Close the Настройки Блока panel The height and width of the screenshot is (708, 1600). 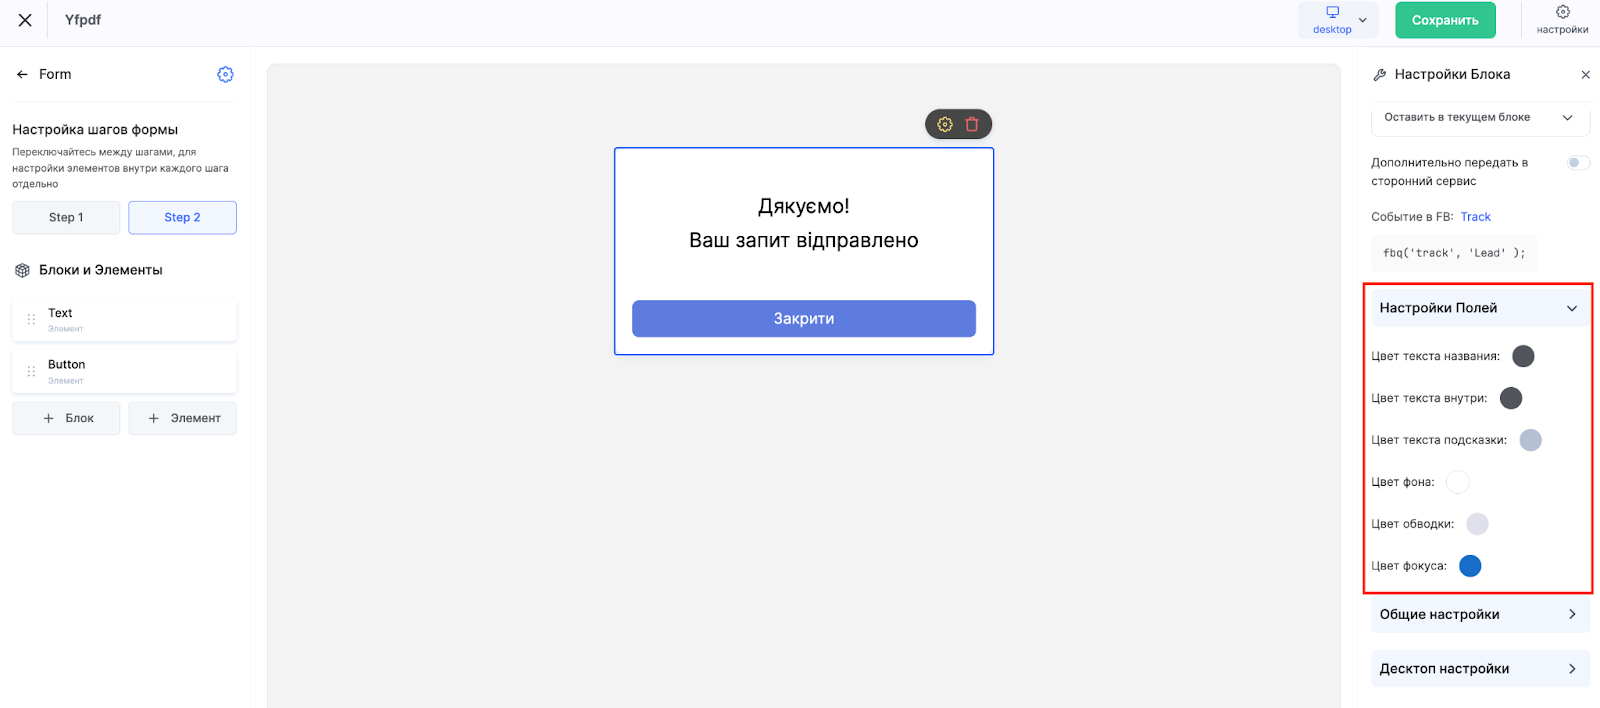click(x=1585, y=75)
